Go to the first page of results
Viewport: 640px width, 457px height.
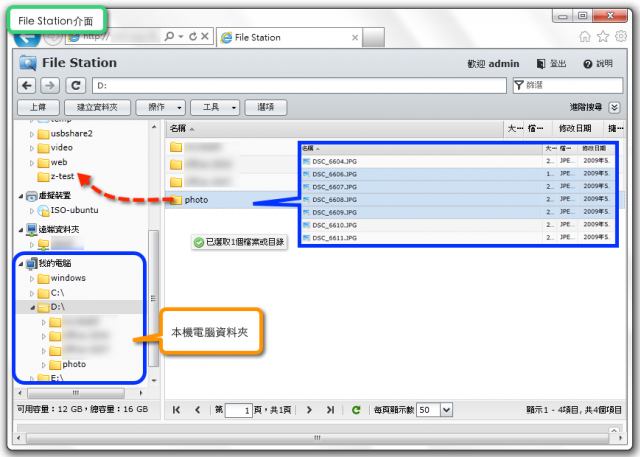coord(176,410)
